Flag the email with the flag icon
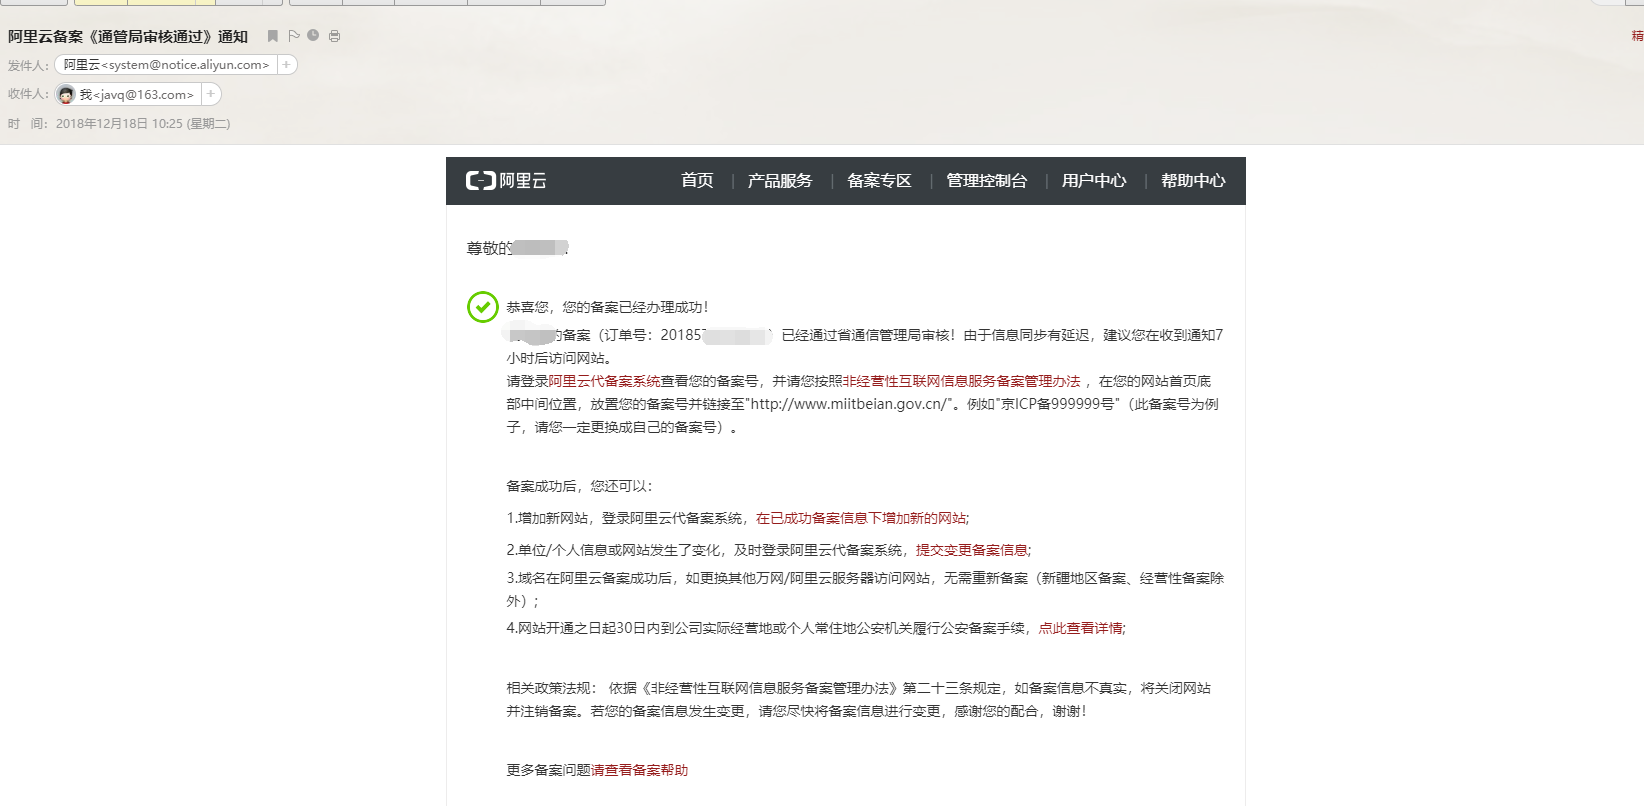The height and width of the screenshot is (806, 1644). [294, 36]
